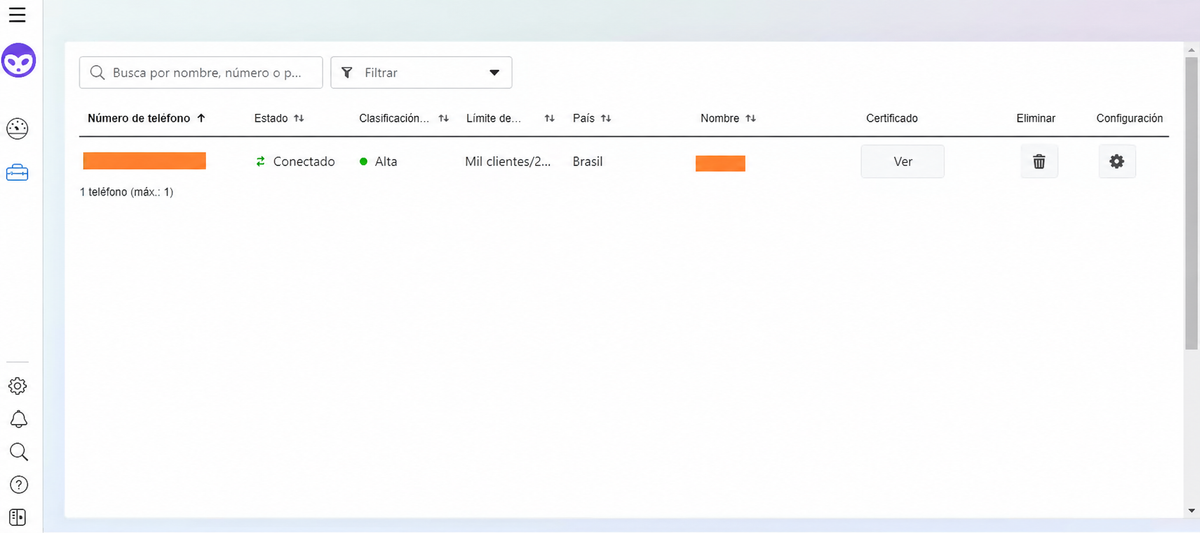The width and height of the screenshot is (1200, 533).
Task: Open the briefcase tools icon
Action: pos(18,173)
